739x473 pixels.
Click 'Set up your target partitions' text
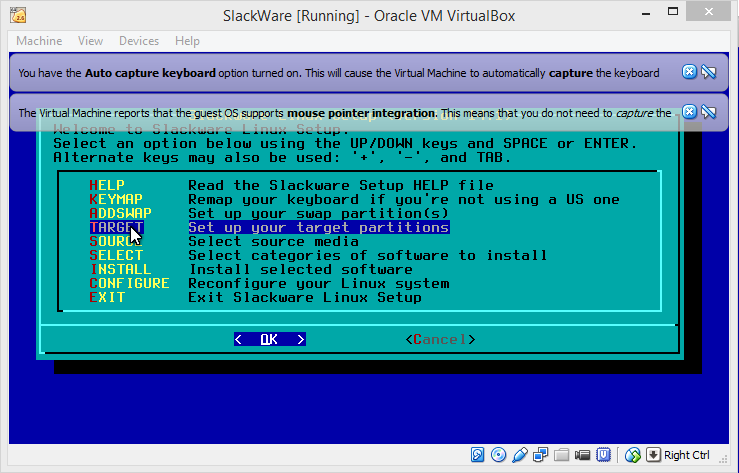(319, 228)
